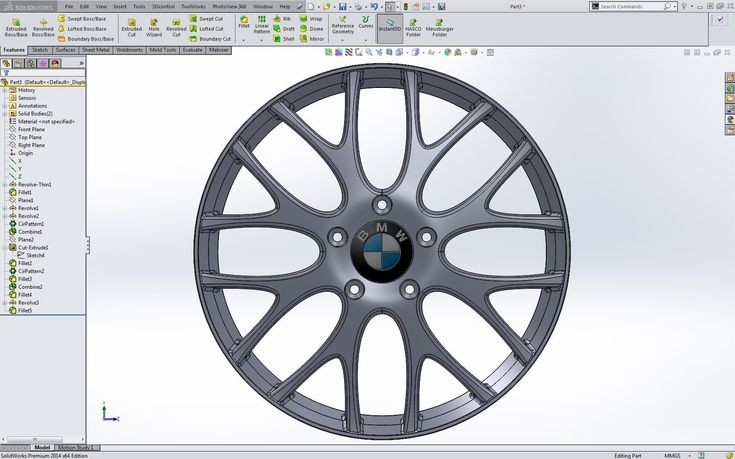The height and width of the screenshot is (459, 735).
Task: Toggle the Instant3D mode
Action: click(390, 28)
